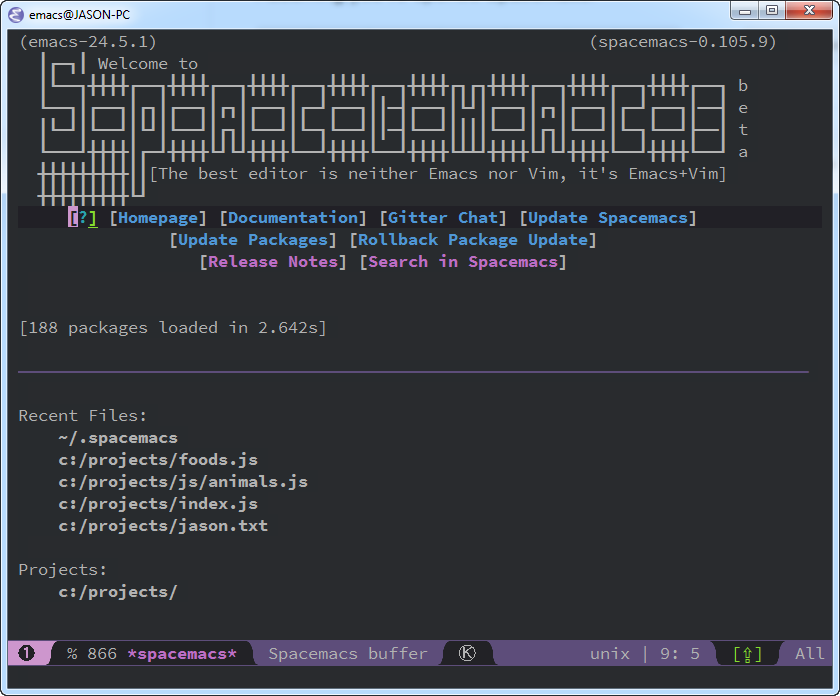The image size is (840, 696).
Task: Click the All buffer position indicator
Action: (809, 654)
